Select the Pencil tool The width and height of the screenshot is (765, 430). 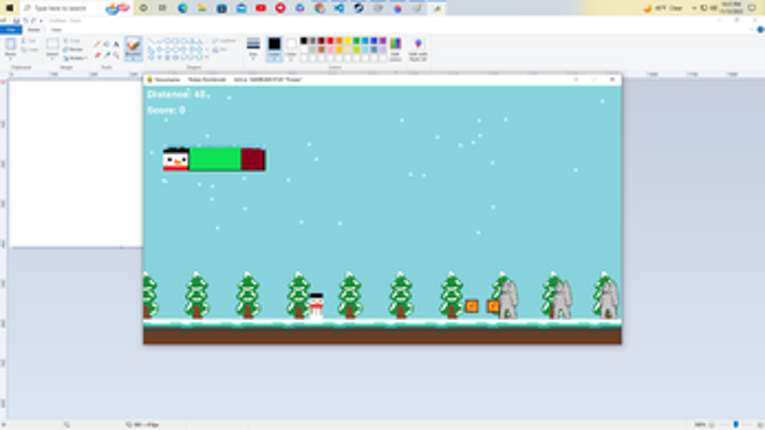pyautogui.click(x=98, y=44)
